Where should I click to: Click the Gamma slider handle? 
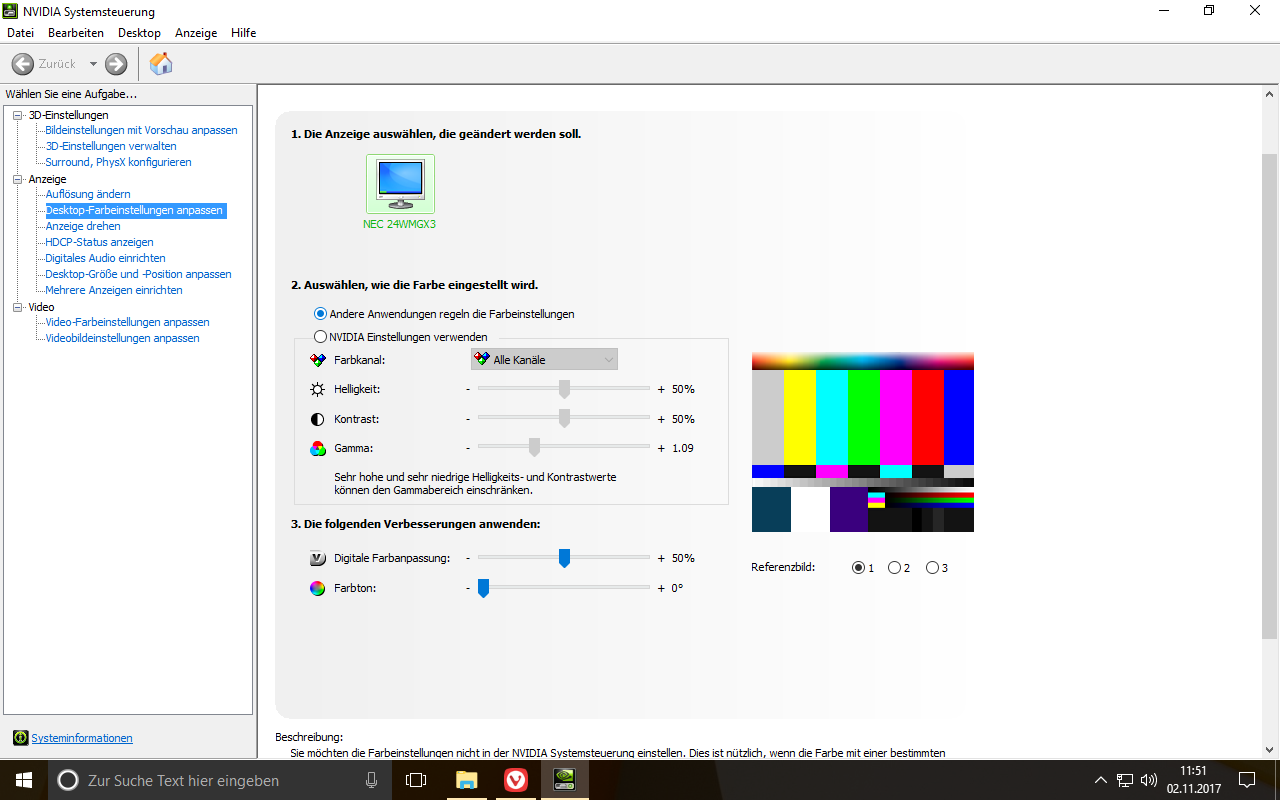(x=534, y=448)
